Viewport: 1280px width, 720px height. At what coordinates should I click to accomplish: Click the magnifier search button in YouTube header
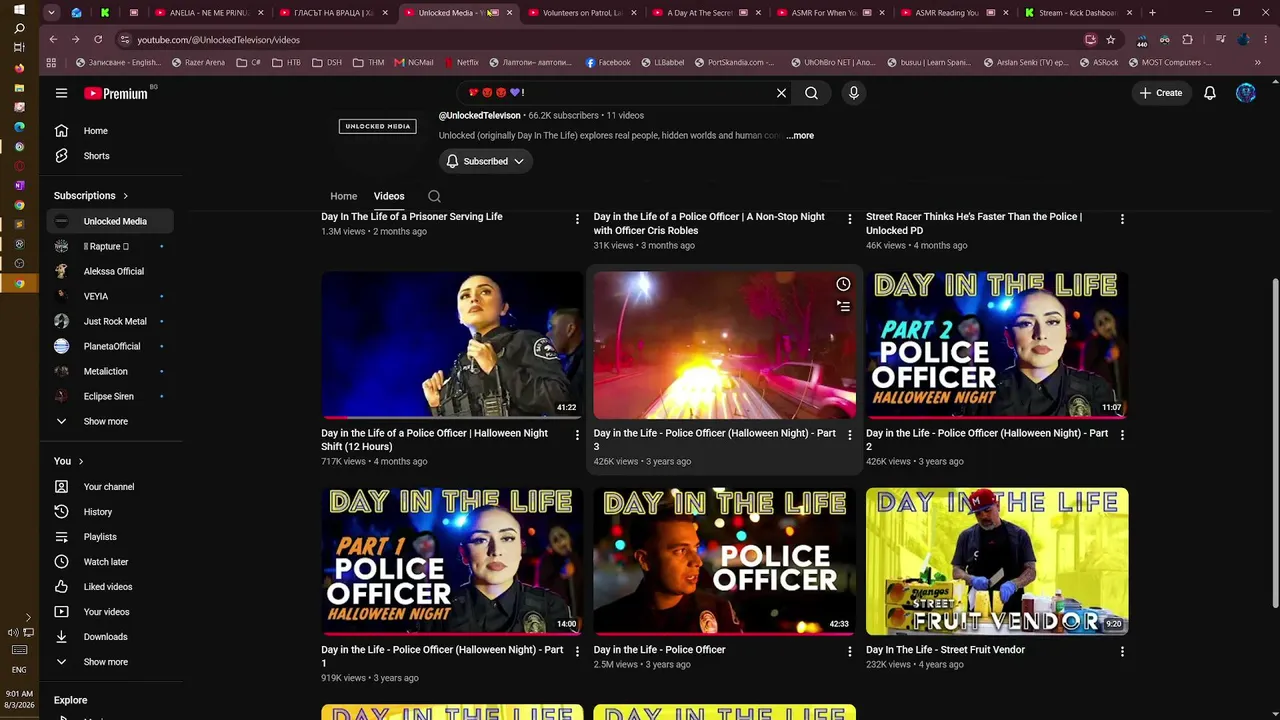click(812, 93)
